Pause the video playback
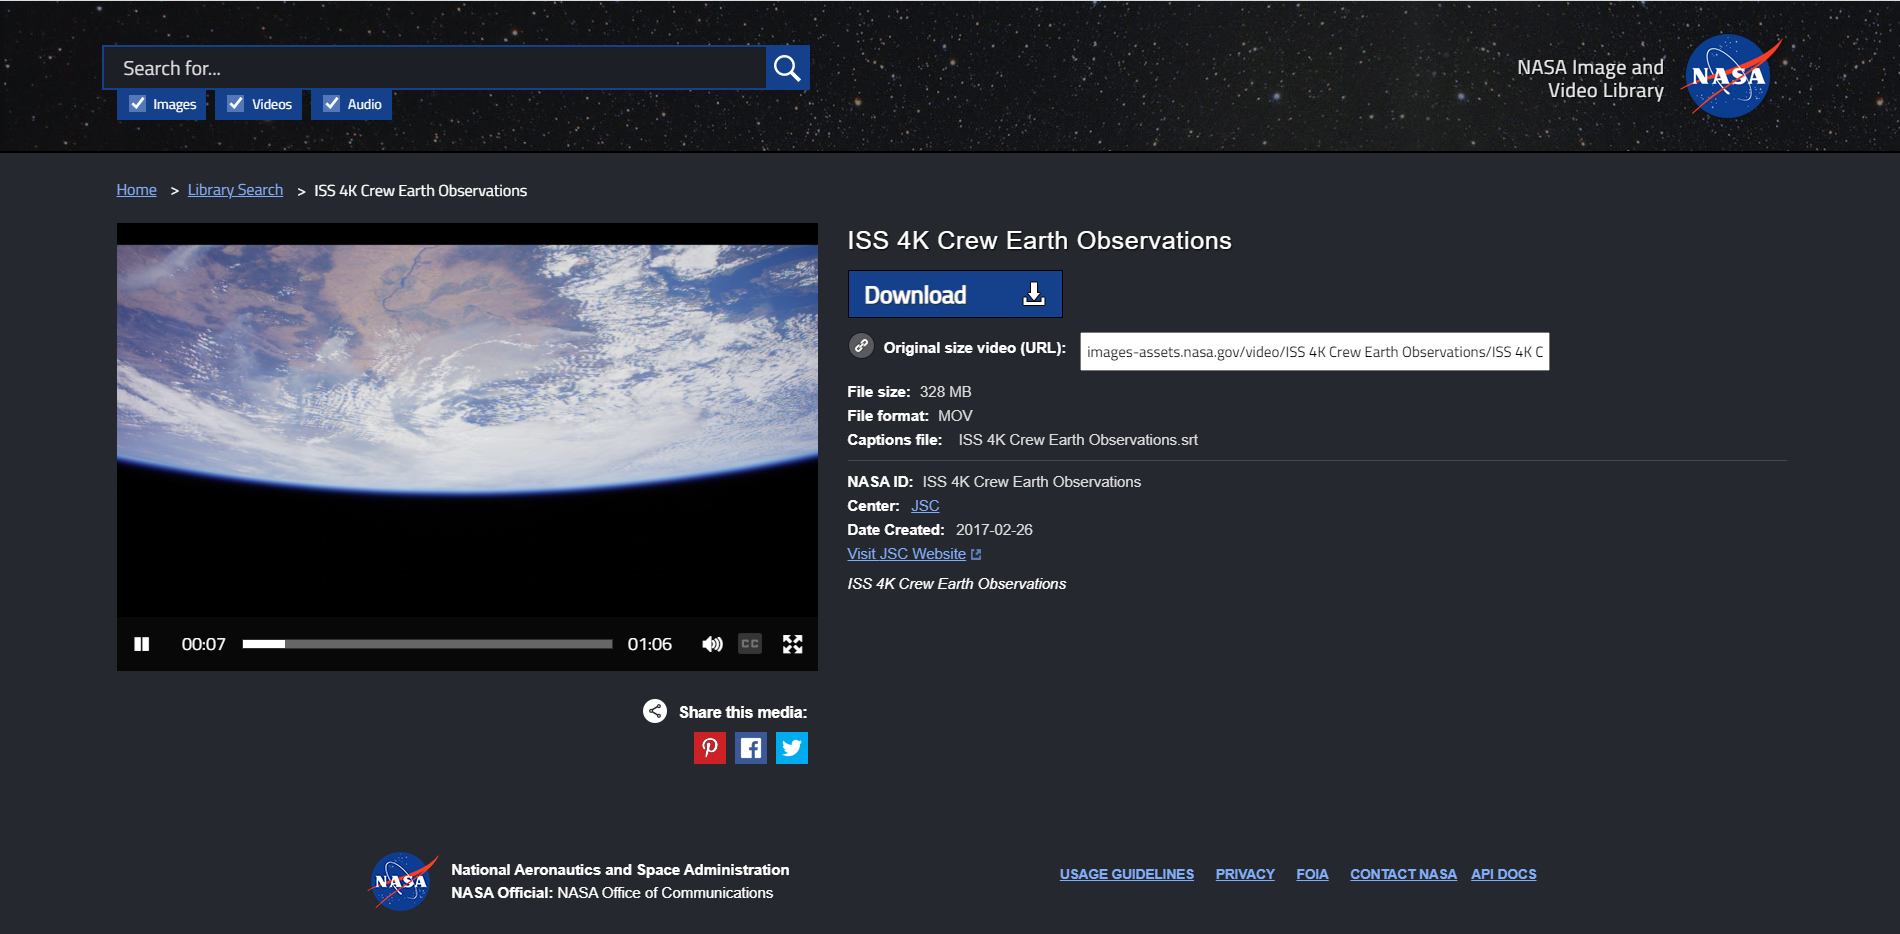Viewport: 1900px width, 934px height. 142,644
